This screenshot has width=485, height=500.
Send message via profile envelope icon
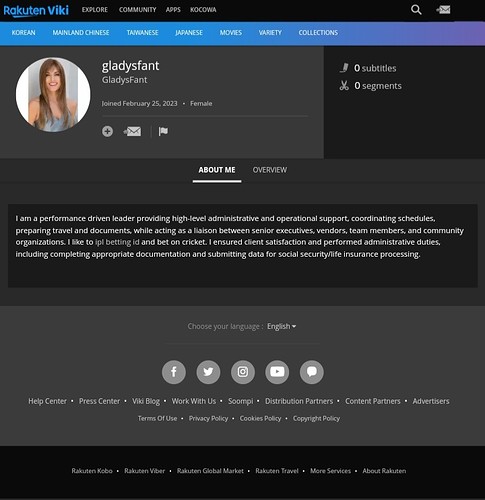pos(132,131)
